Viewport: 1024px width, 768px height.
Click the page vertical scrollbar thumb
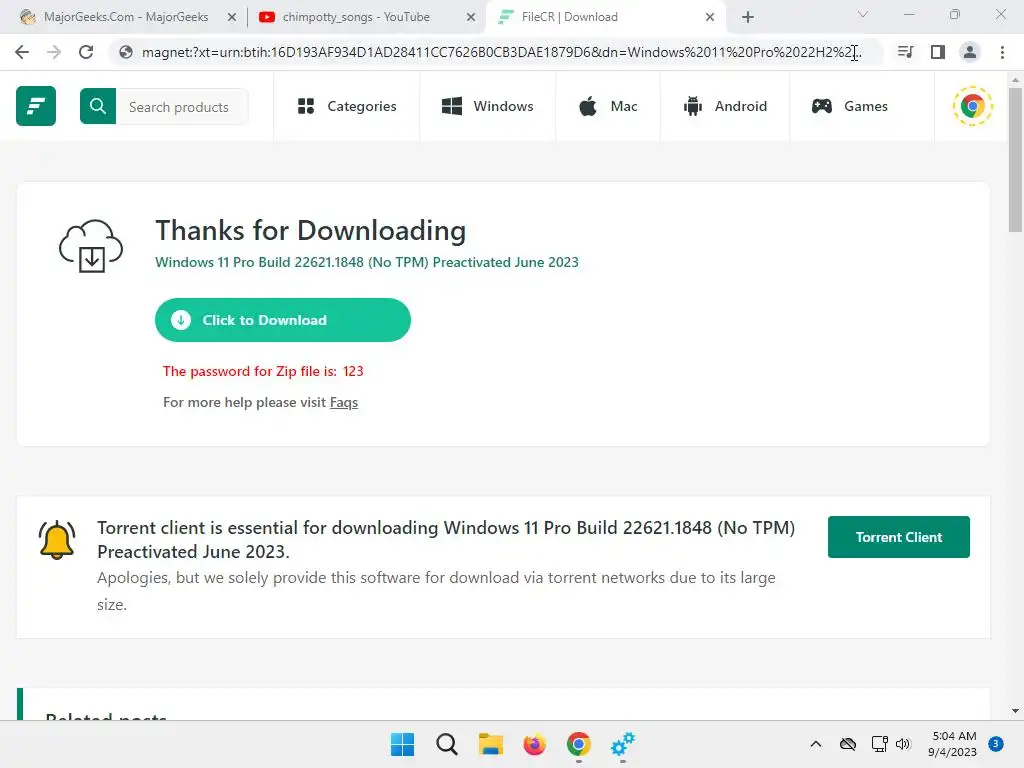coord(1015,160)
